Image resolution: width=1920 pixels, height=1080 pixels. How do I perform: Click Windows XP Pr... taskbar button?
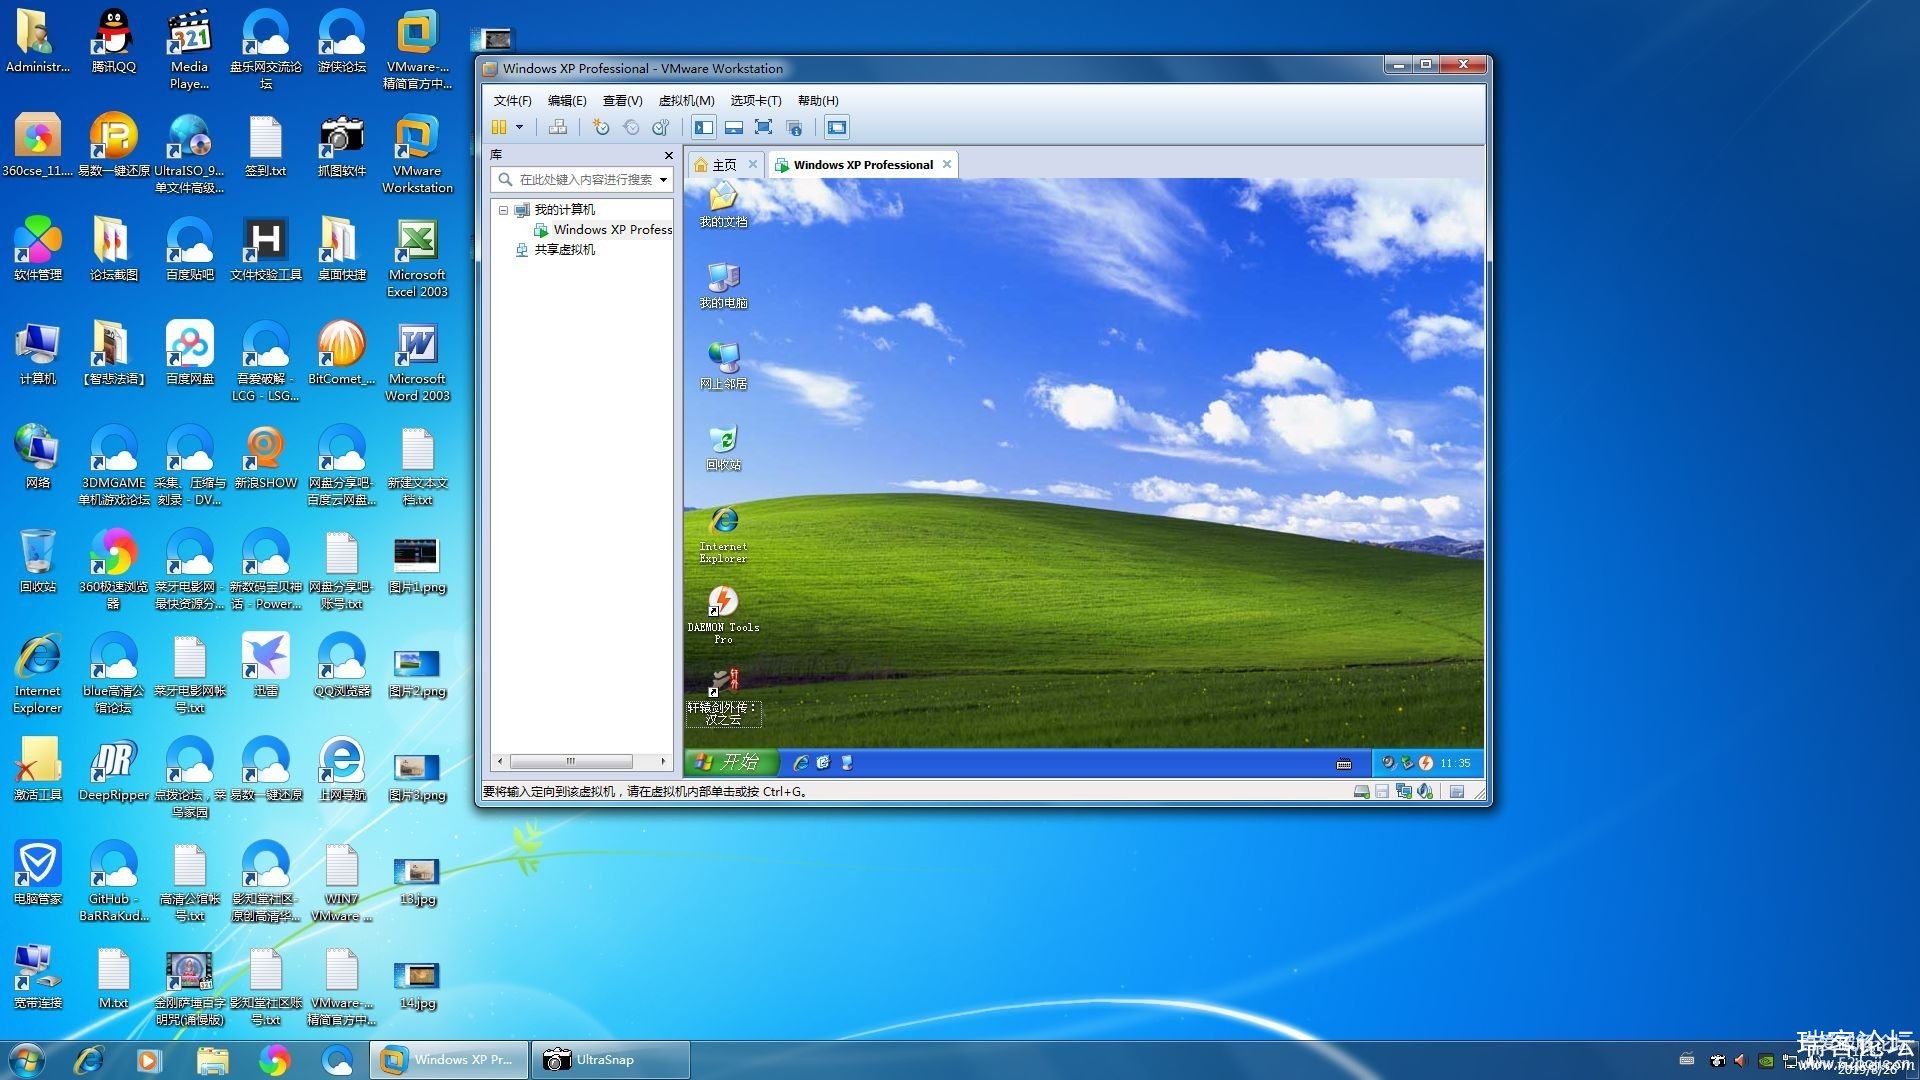click(x=449, y=1060)
